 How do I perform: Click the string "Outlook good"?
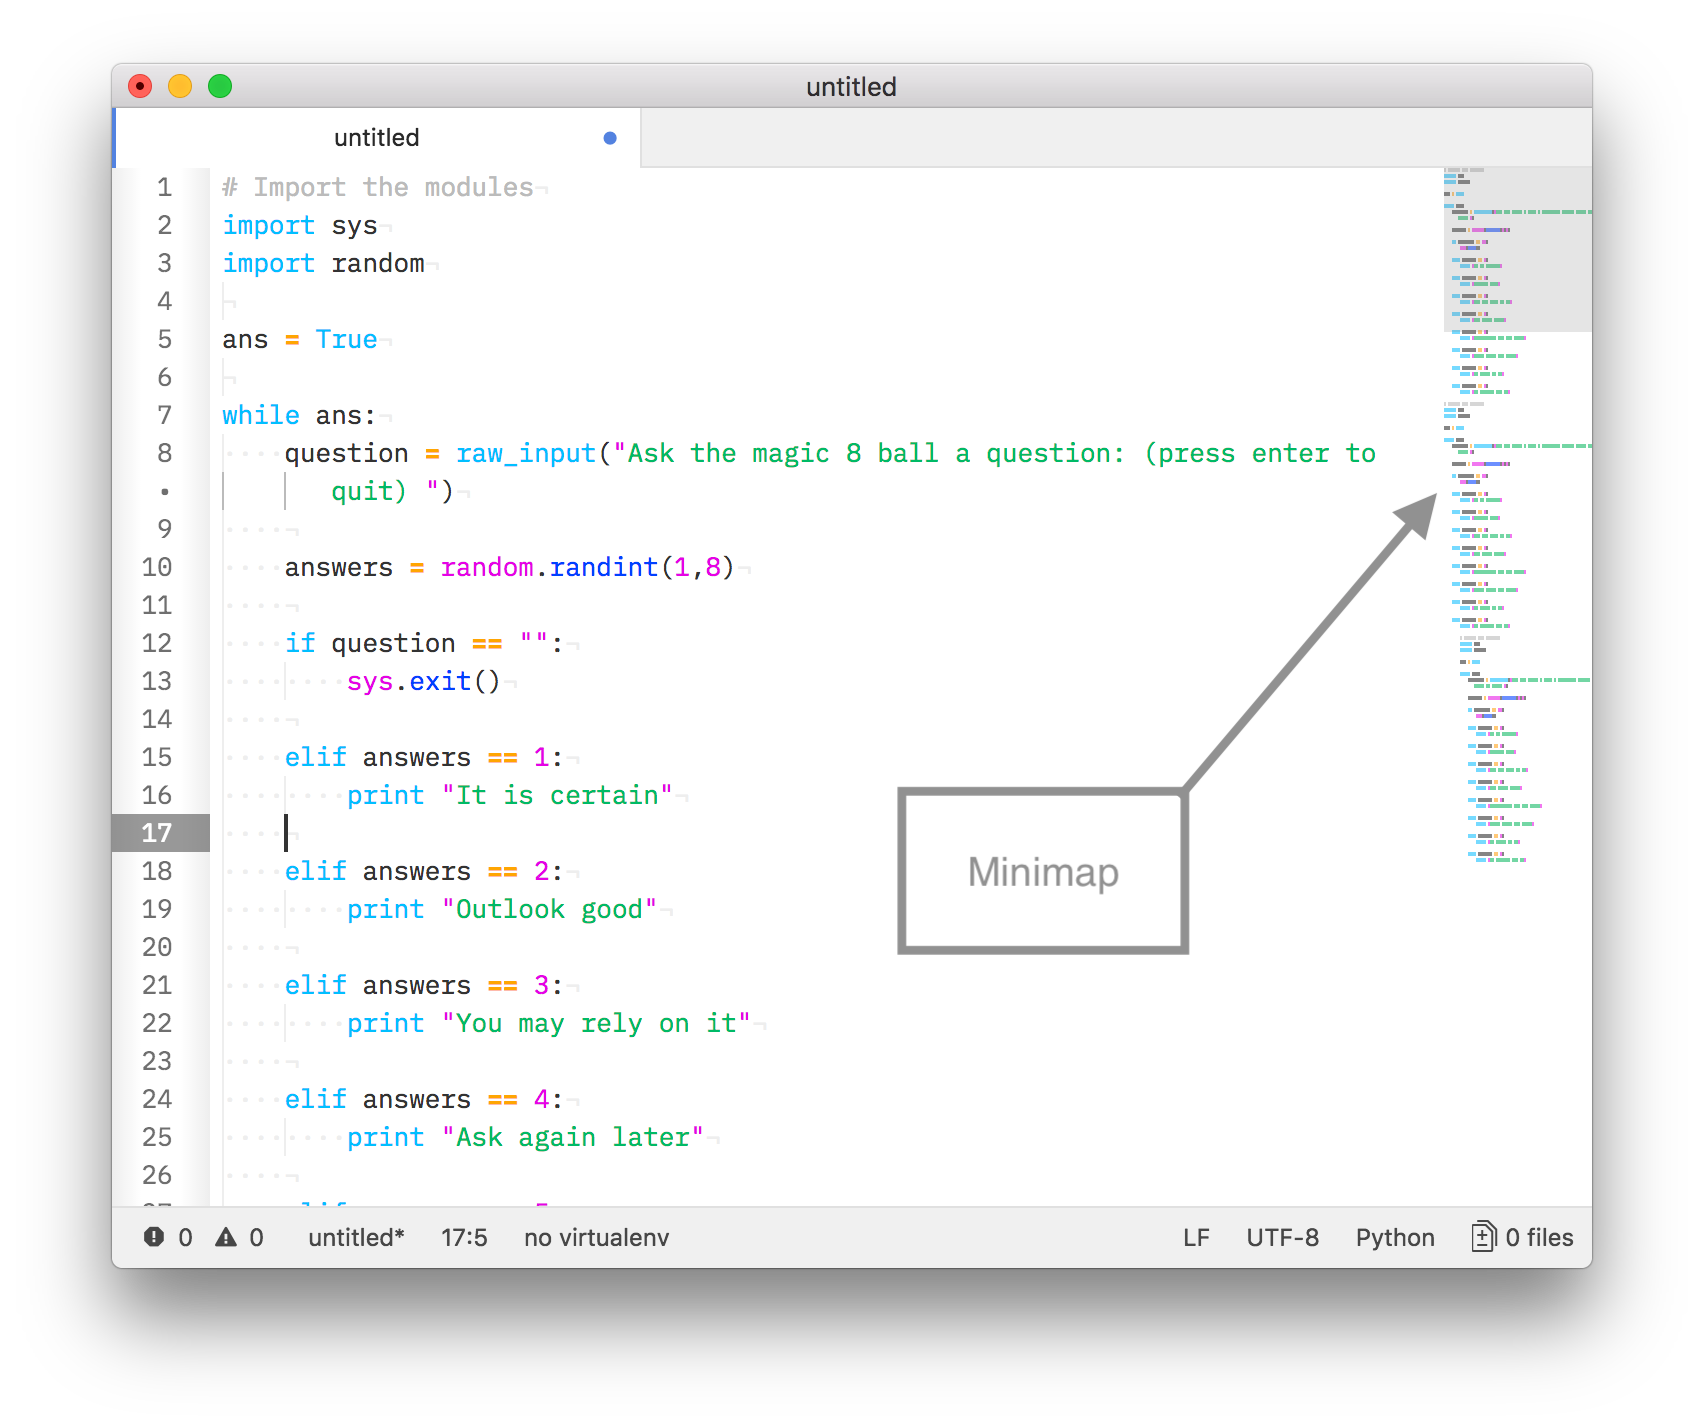pos(549,909)
